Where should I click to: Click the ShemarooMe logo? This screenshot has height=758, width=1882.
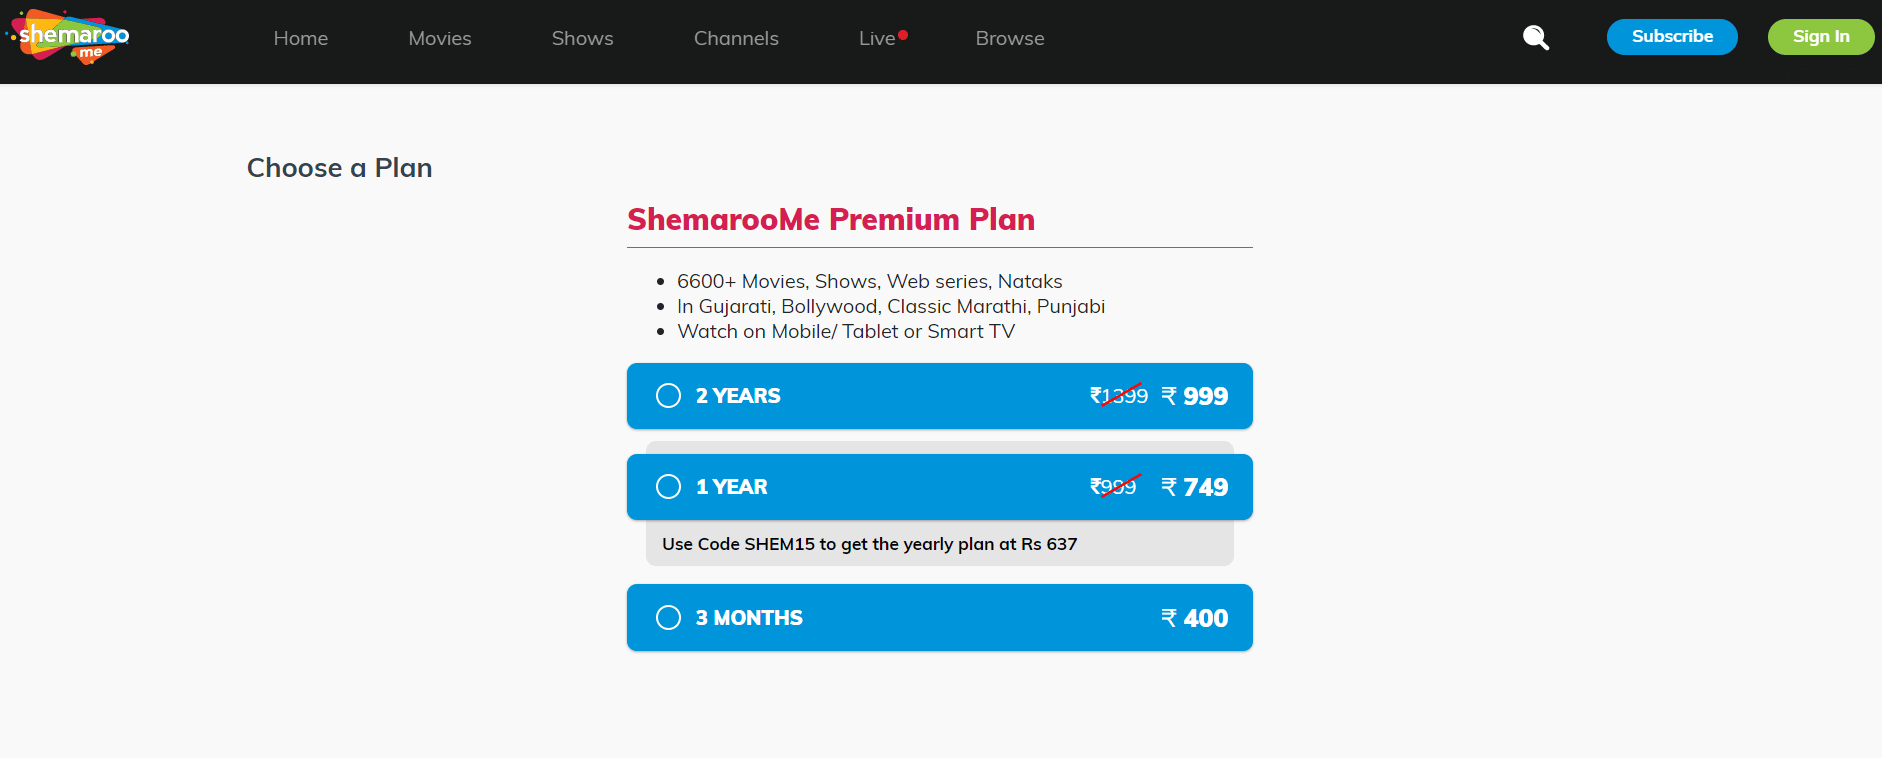(x=66, y=38)
